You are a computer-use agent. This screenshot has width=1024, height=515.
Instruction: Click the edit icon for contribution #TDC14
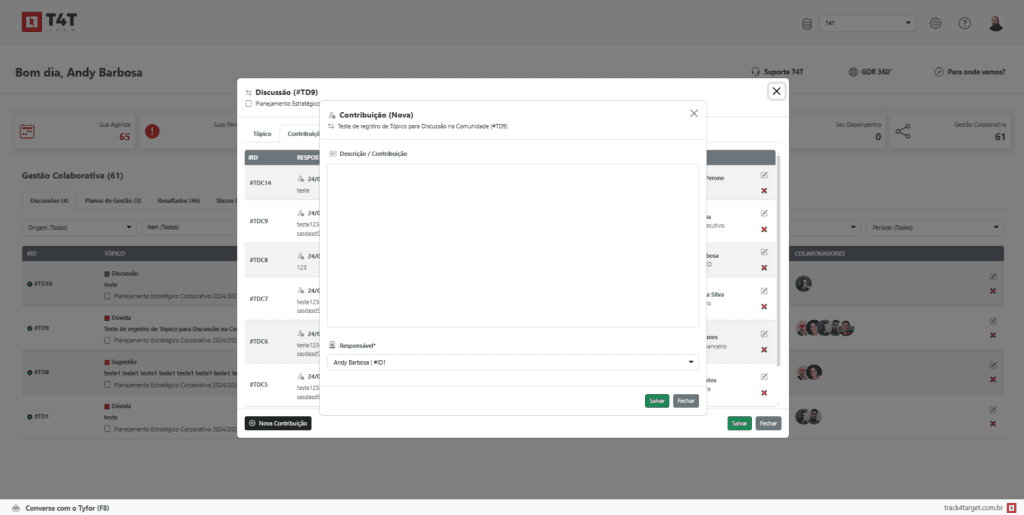click(x=764, y=175)
